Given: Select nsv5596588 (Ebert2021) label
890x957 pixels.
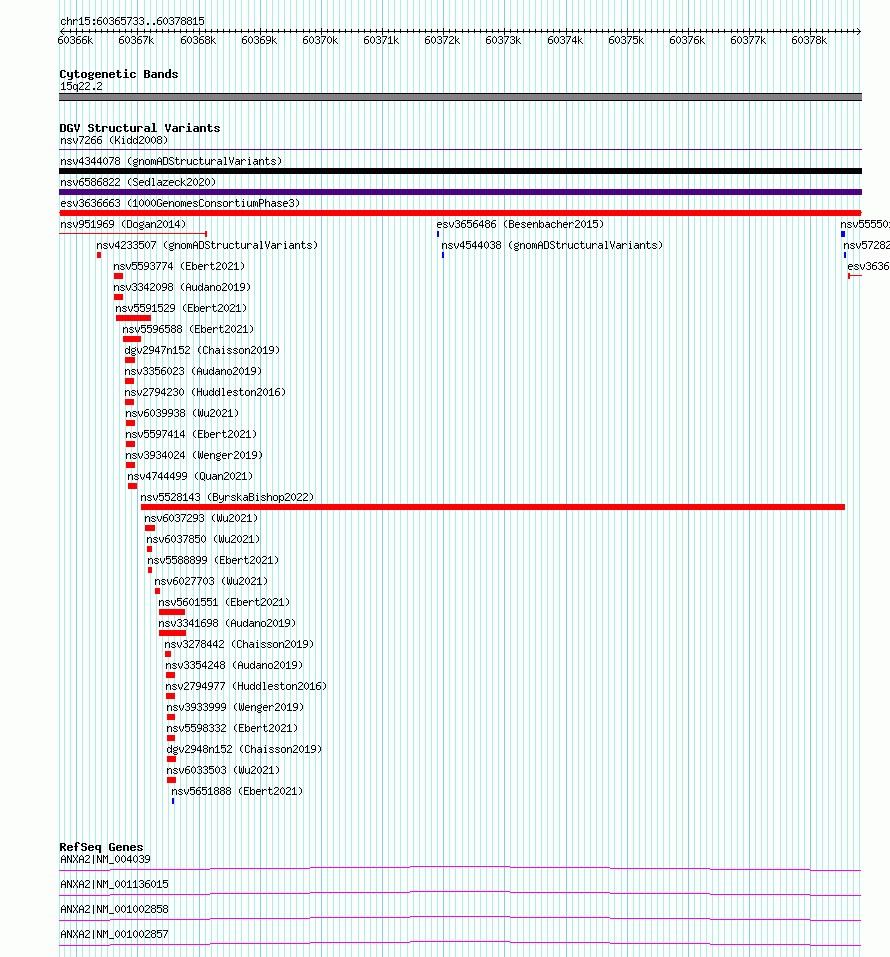Looking at the screenshot, I should pyautogui.click(x=188, y=329).
